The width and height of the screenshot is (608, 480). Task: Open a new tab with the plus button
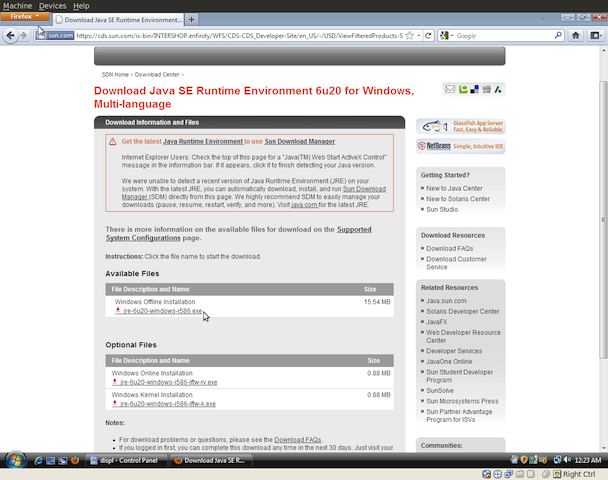[192, 19]
